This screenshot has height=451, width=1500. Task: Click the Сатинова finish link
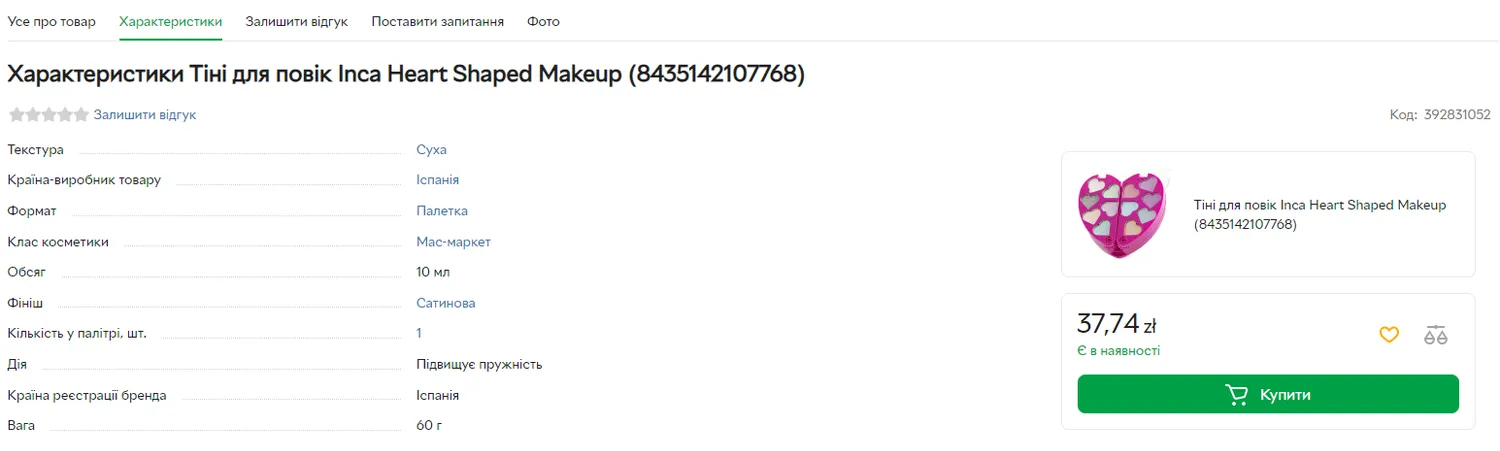click(x=446, y=303)
